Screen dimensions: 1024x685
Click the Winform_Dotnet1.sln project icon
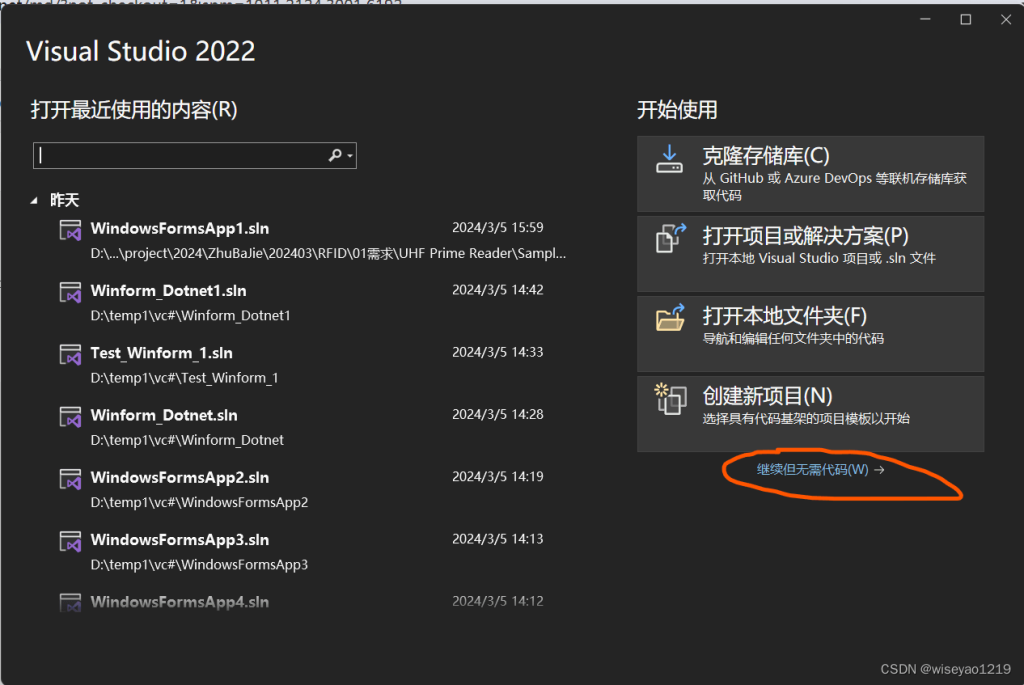(70, 292)
